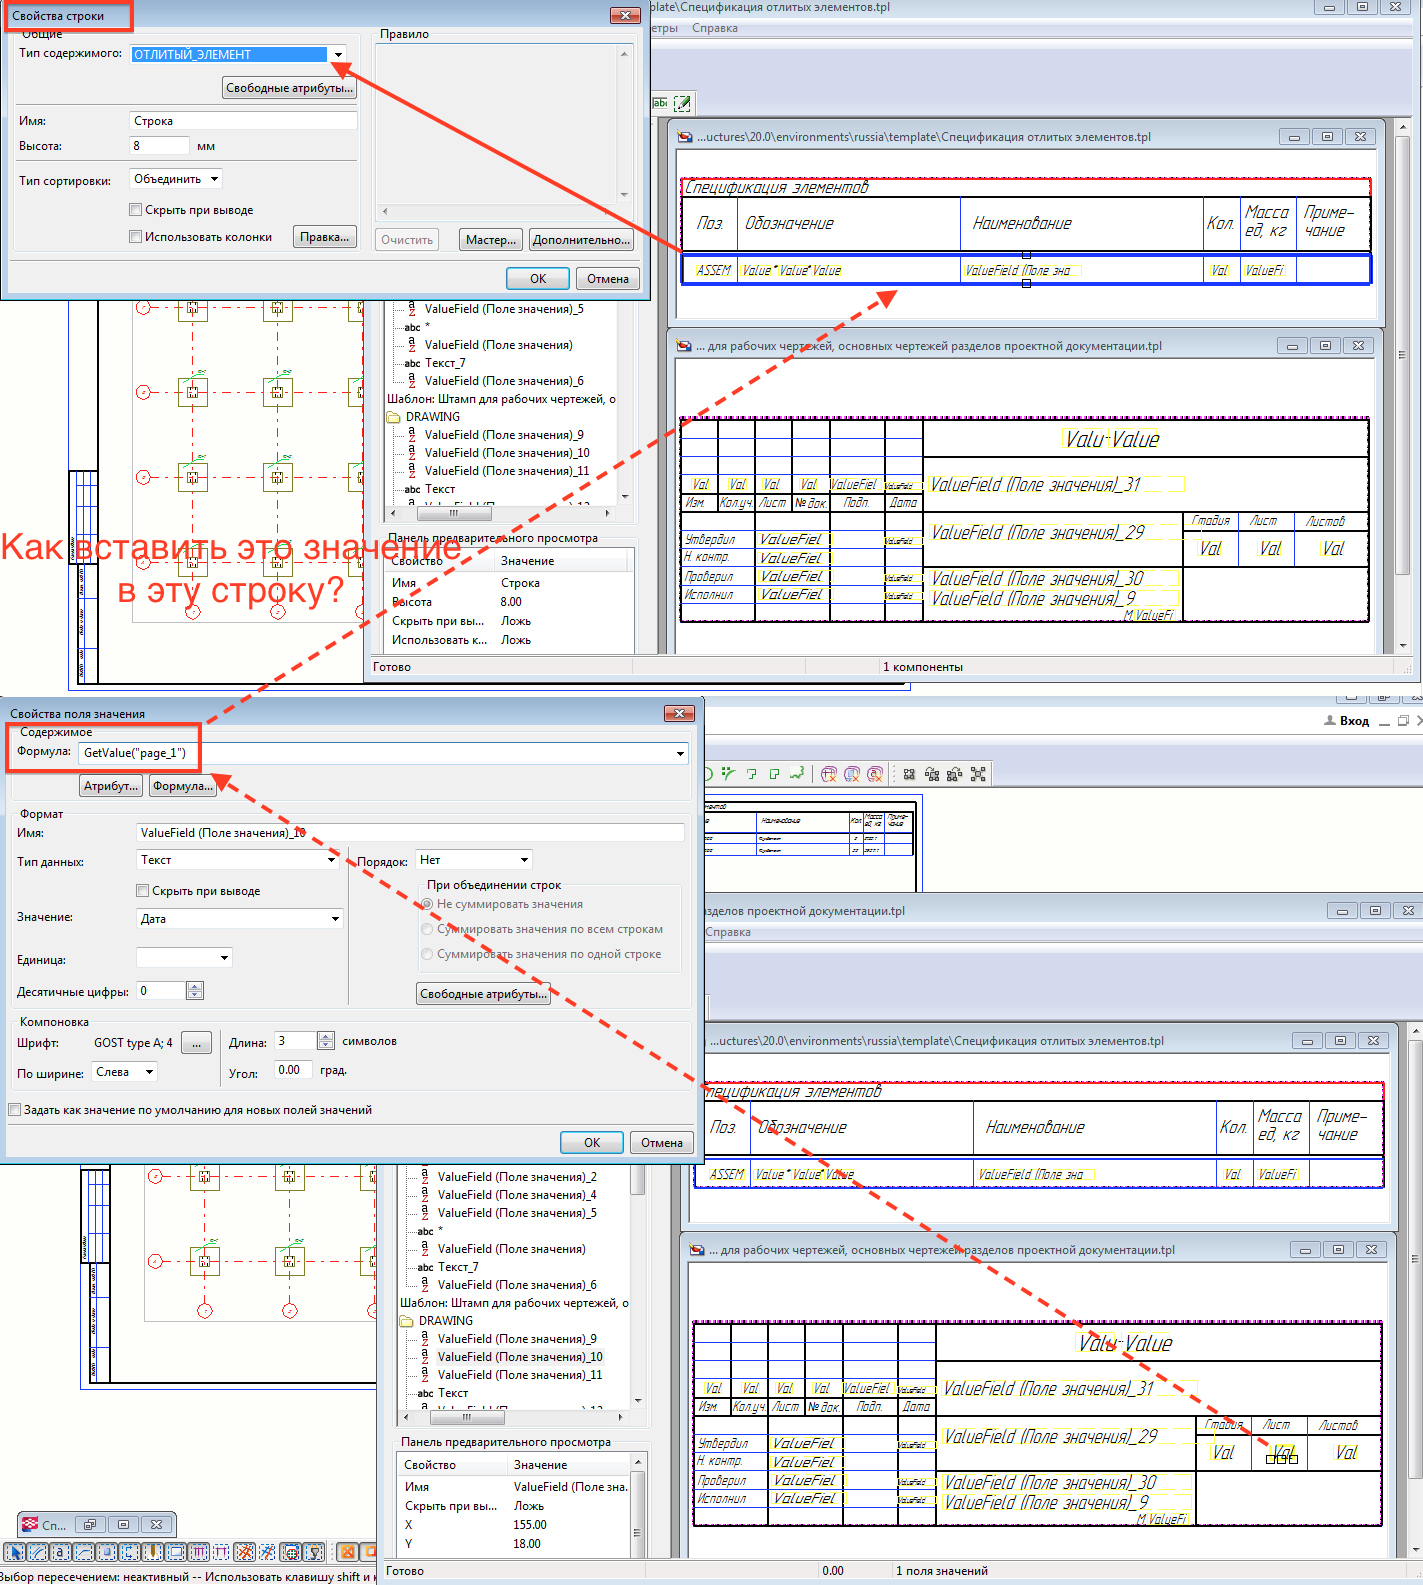Check 'Скрыть при выводе' in row properties dialog

(x=135, y=210)
